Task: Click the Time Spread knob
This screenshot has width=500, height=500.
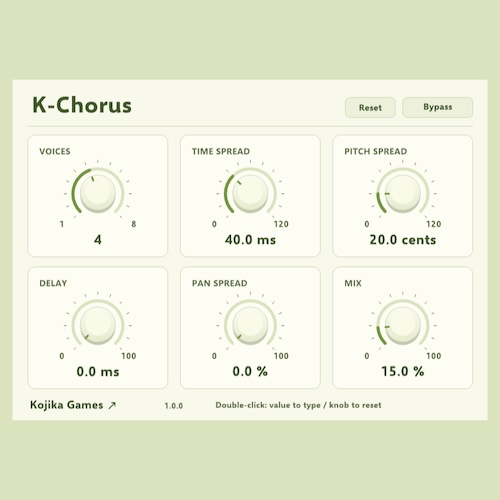Action: pyautogui.click(x=250, y=193)
